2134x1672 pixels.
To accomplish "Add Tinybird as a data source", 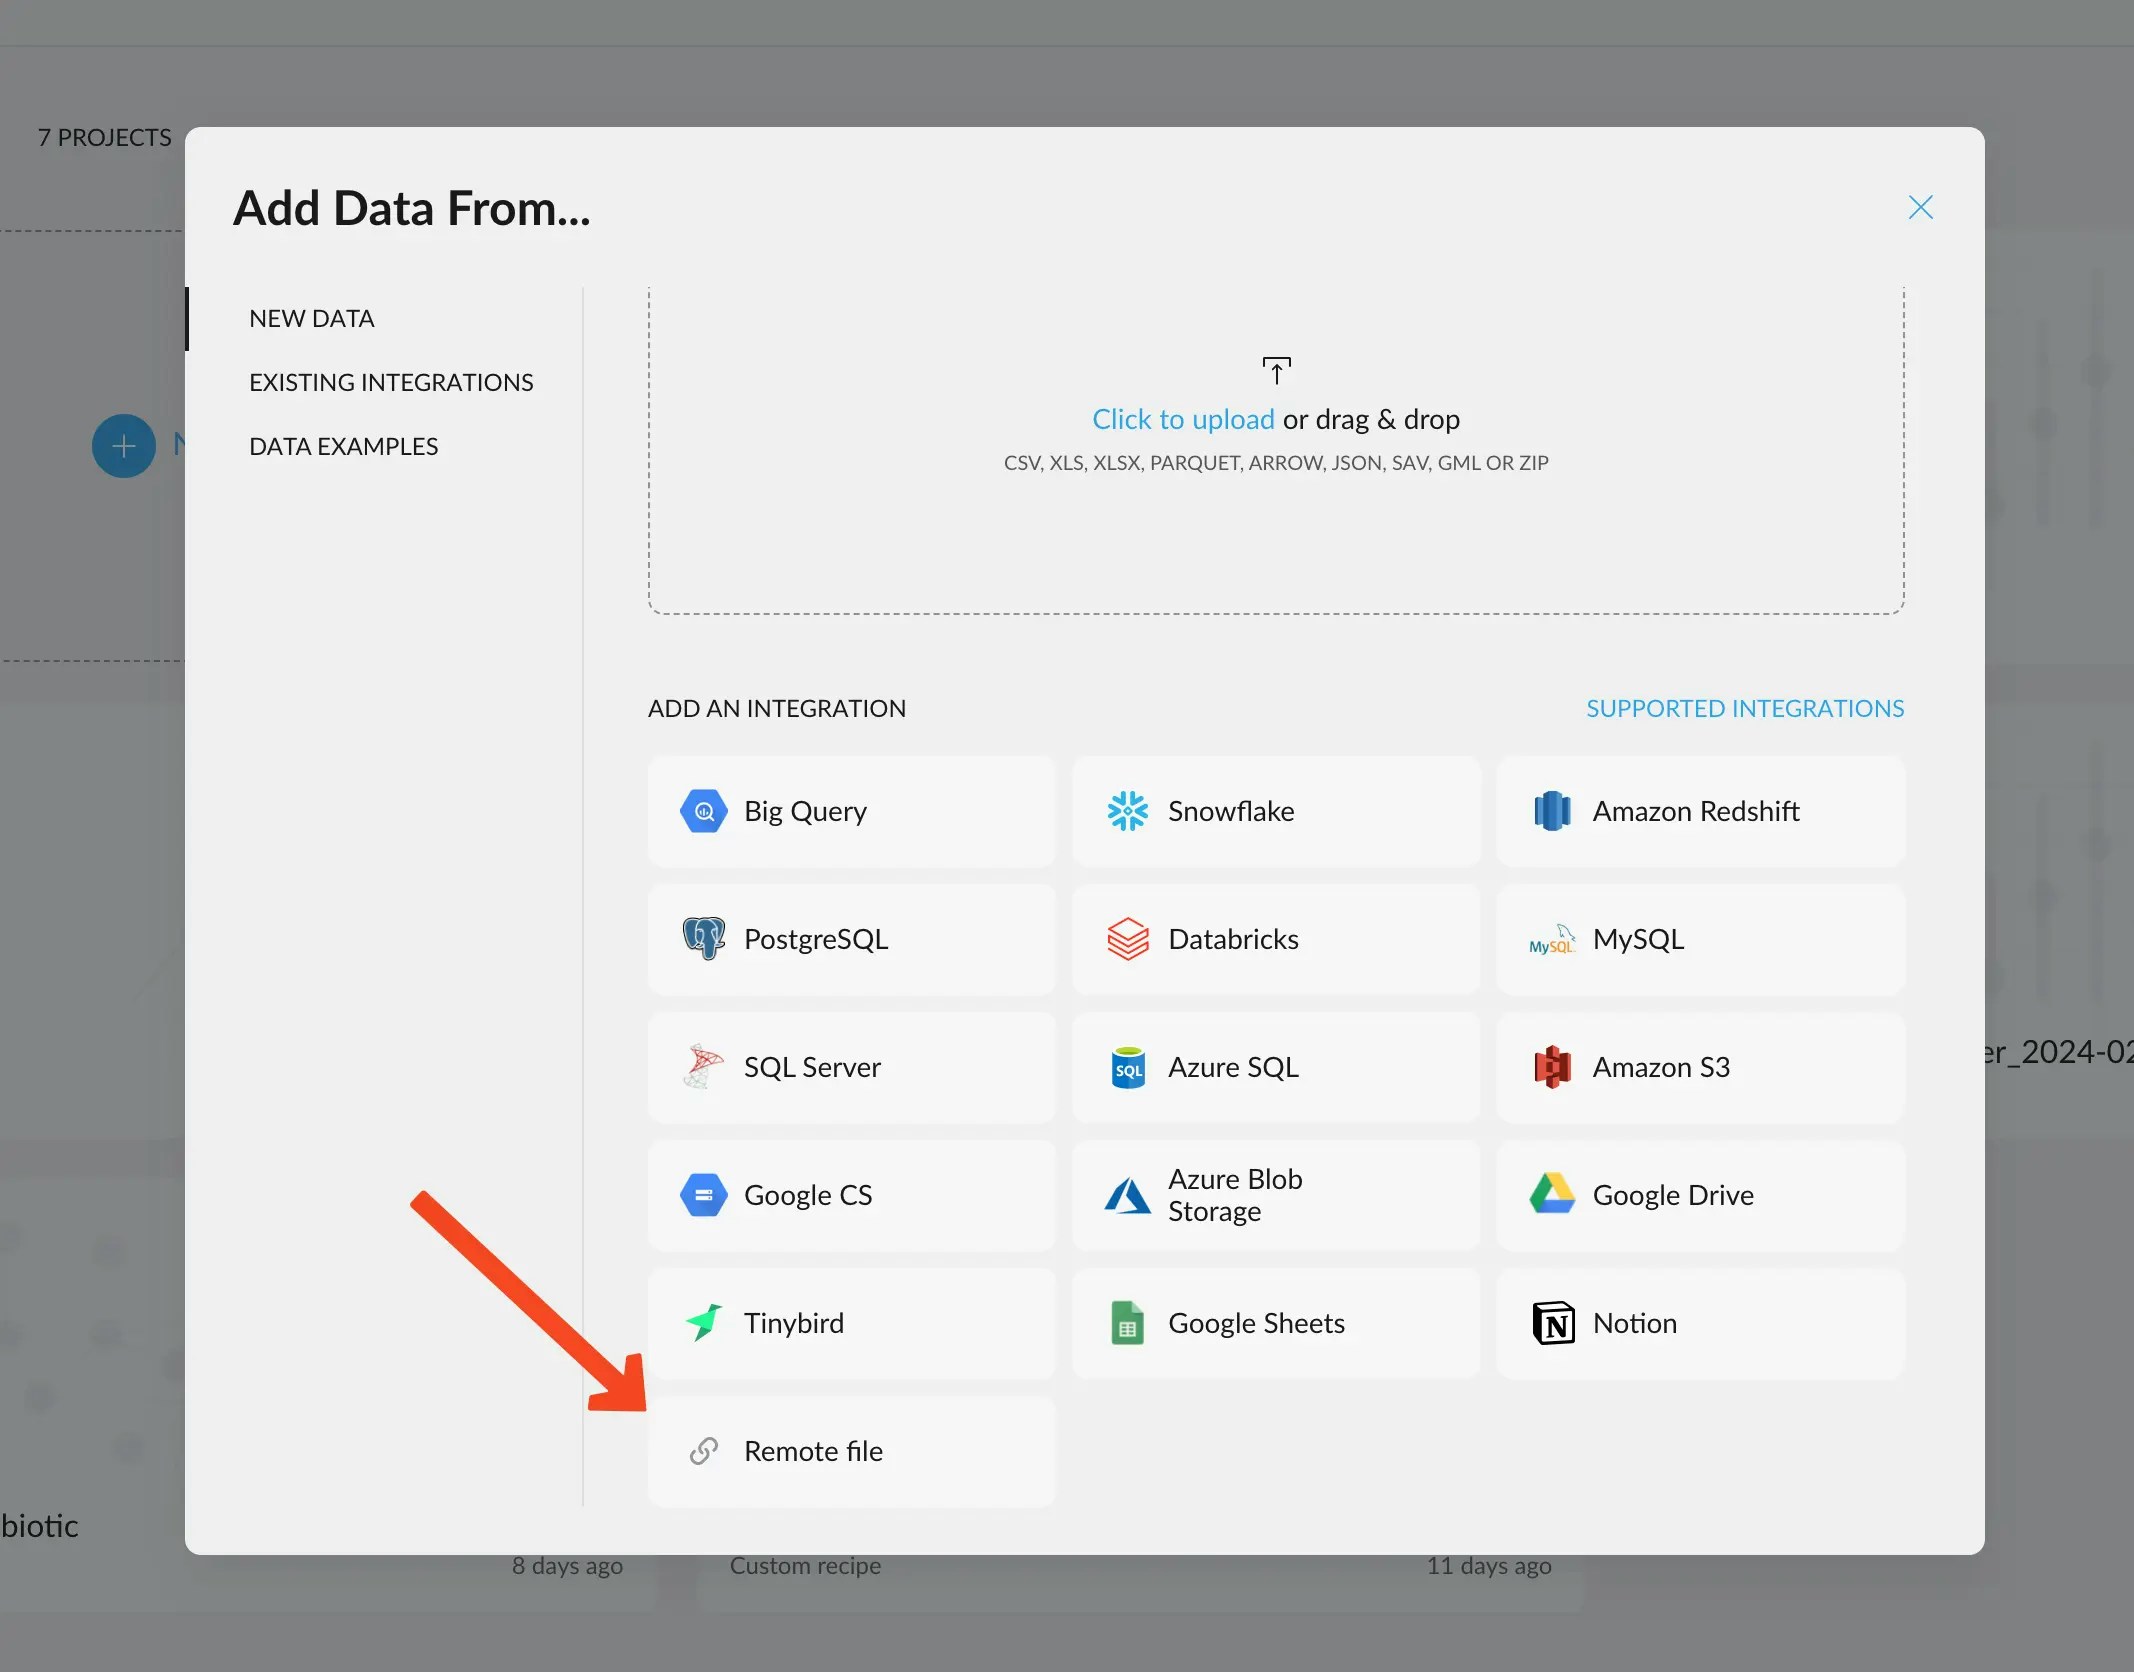I will (x=850, y=1323).
